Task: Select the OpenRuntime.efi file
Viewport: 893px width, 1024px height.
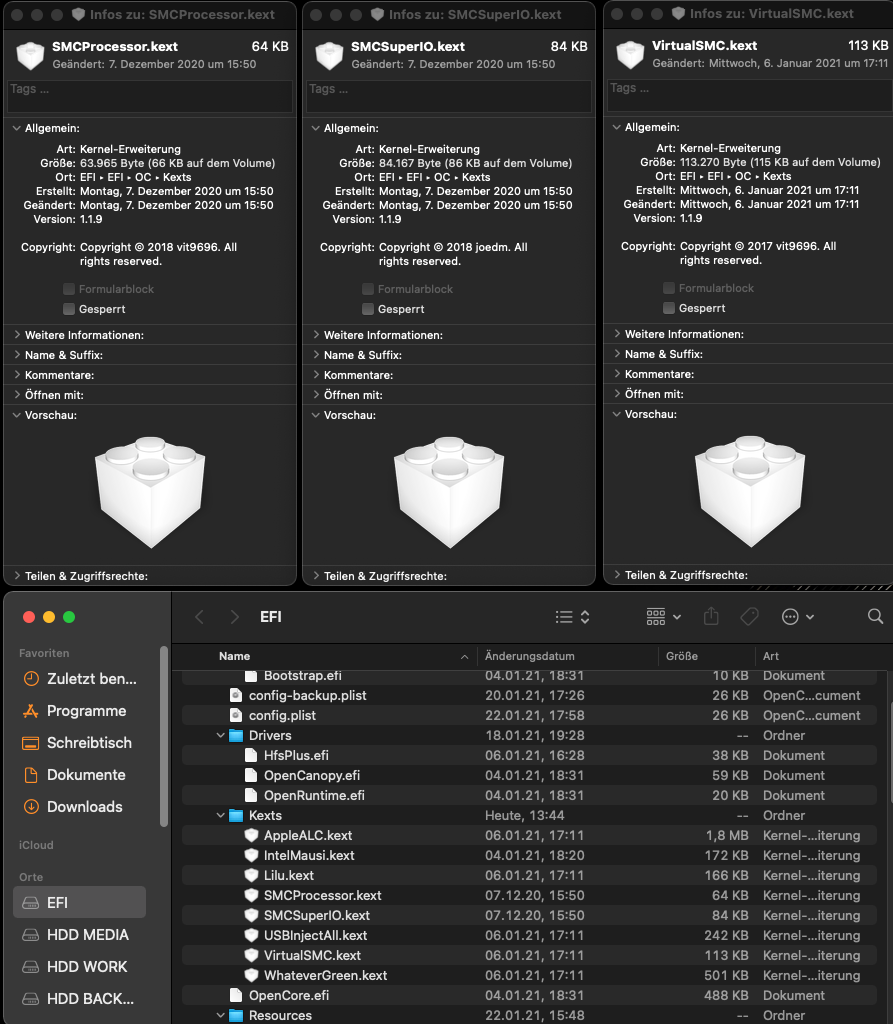Action: [529, 795]
